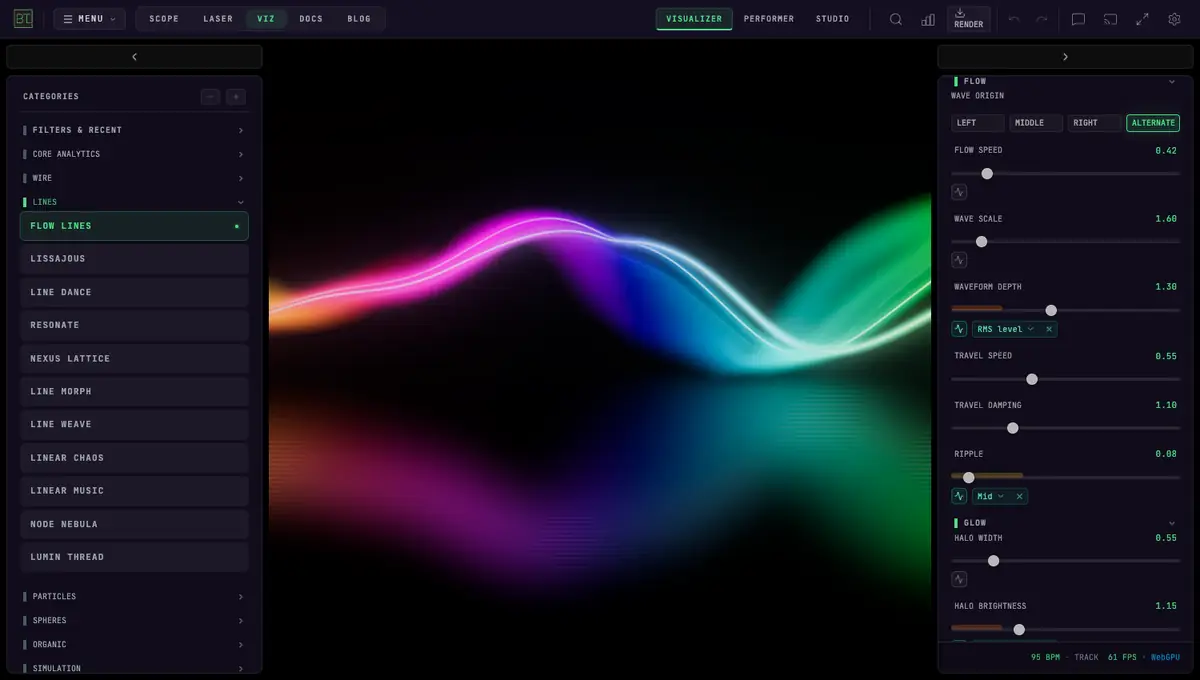Open the Blog tab
This screenshot has height=680, width=1200.
359,19
